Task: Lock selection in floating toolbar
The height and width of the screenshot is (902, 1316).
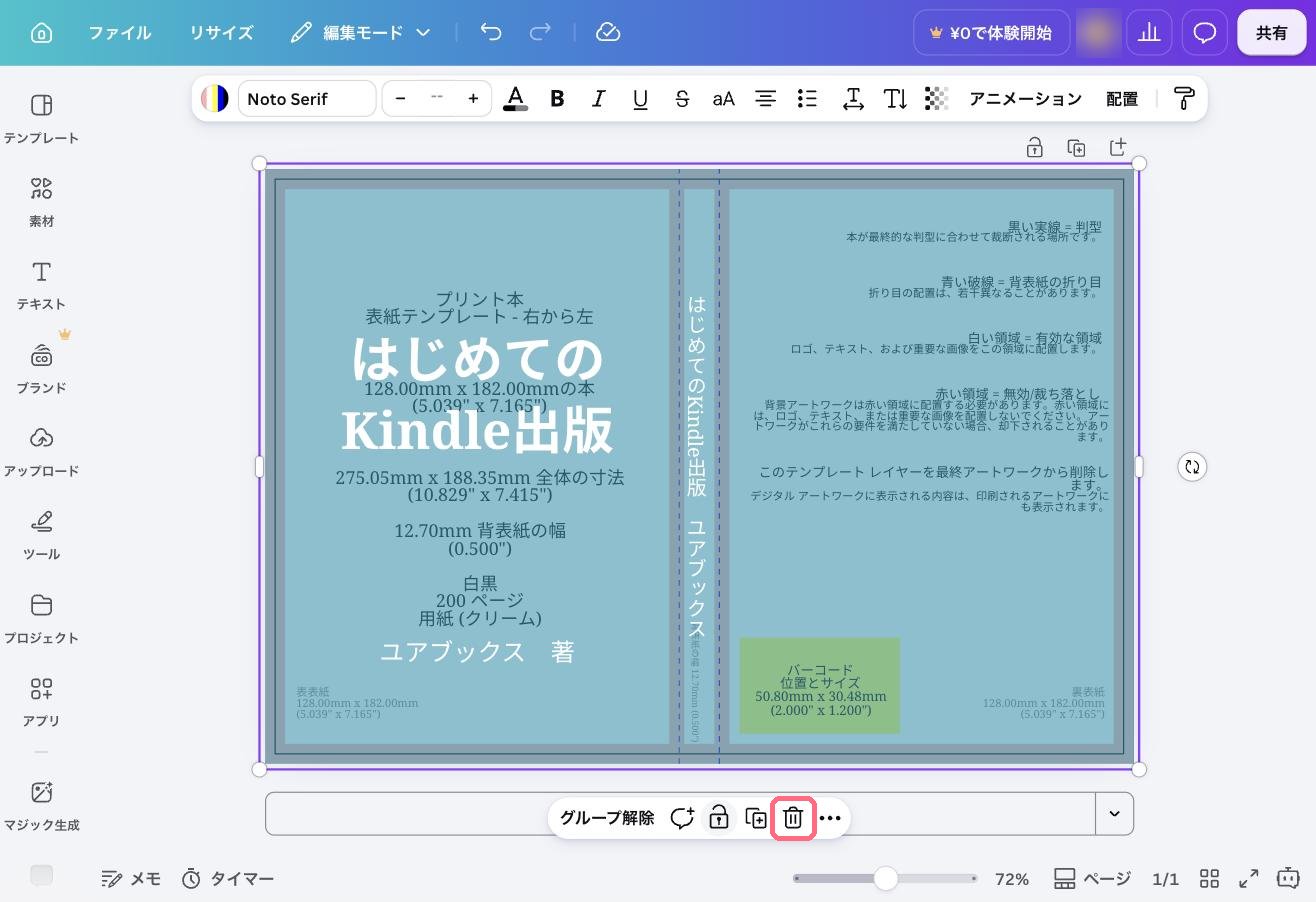Action: (718, 818)
